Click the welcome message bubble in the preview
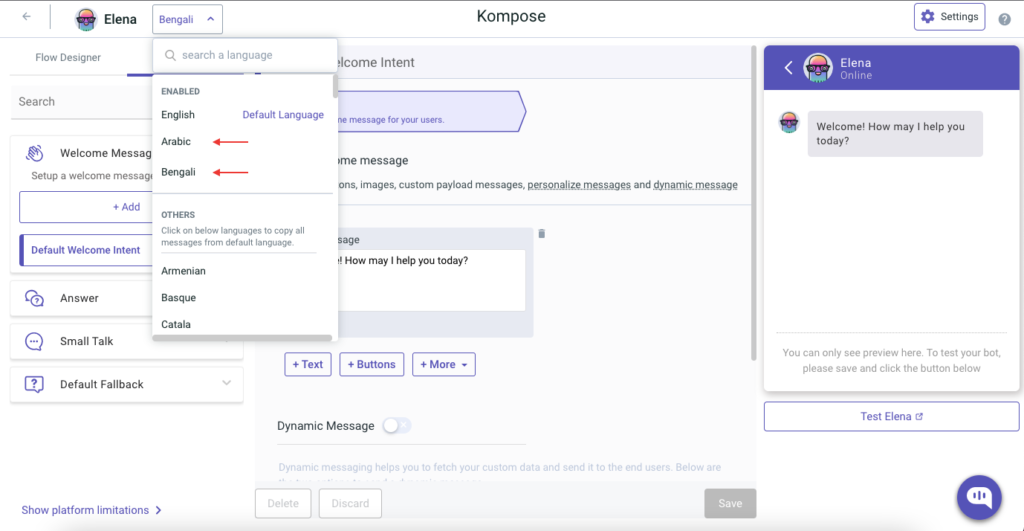The height and width of the screenshot is (531, 1024). point(895,134)
